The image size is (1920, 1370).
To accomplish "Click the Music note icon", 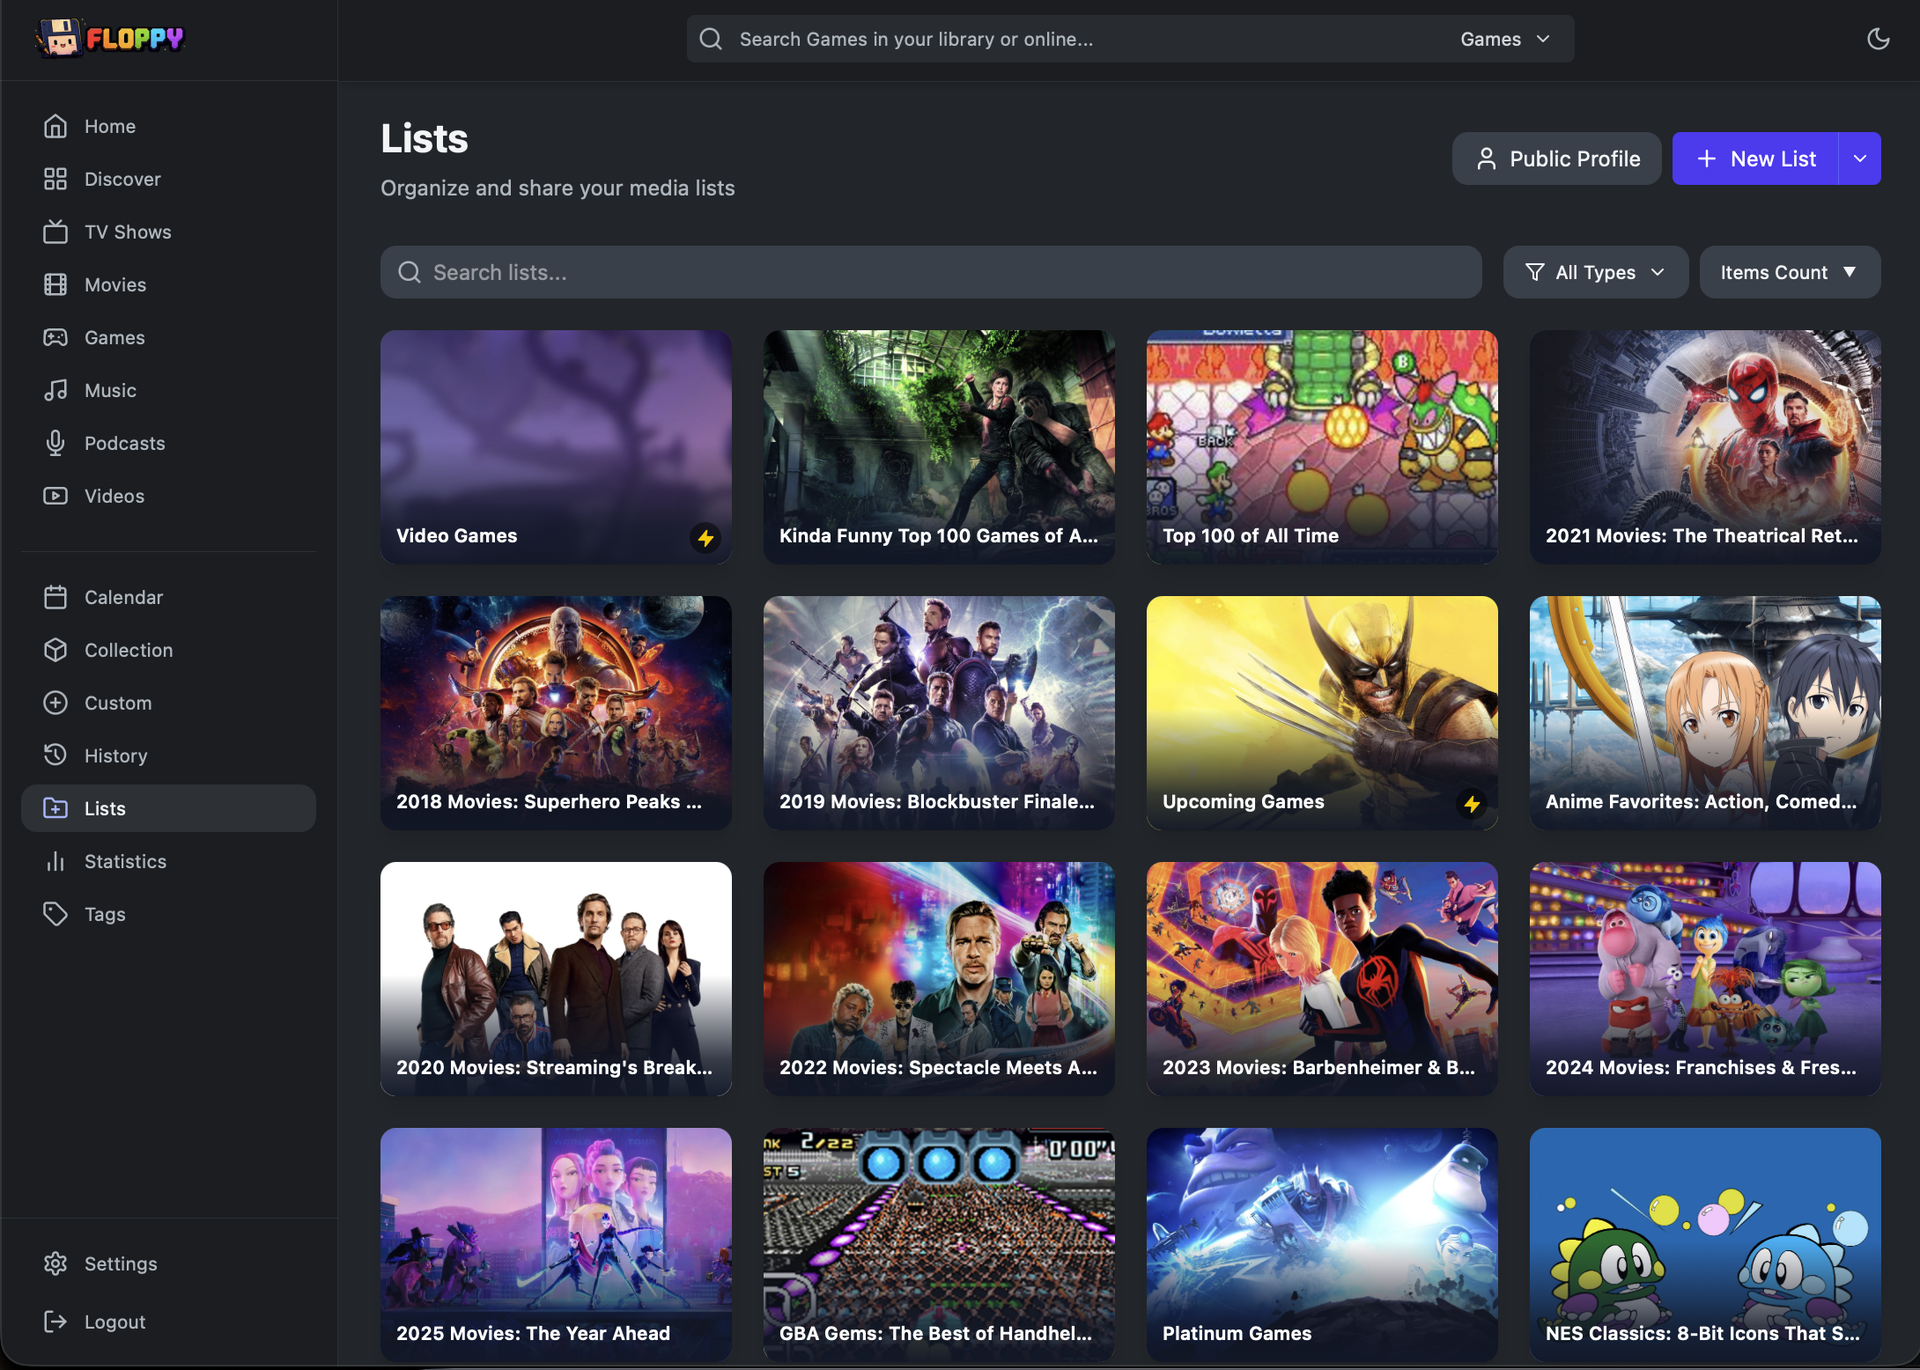I will coord(56,390).
